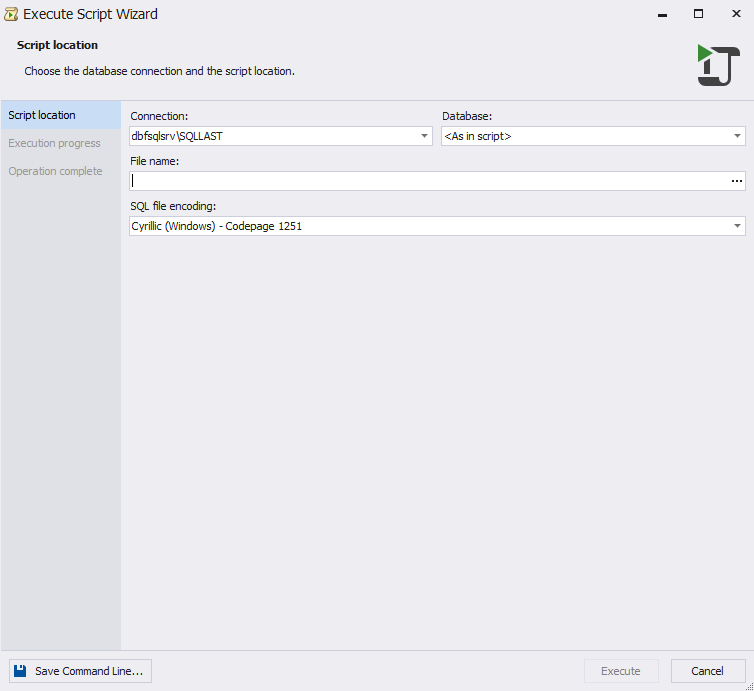The width and height of the screenshot is (754, 691).
Task: Click the floppy disk save icon
Action: pyautogui.click(x=20, y=671)
